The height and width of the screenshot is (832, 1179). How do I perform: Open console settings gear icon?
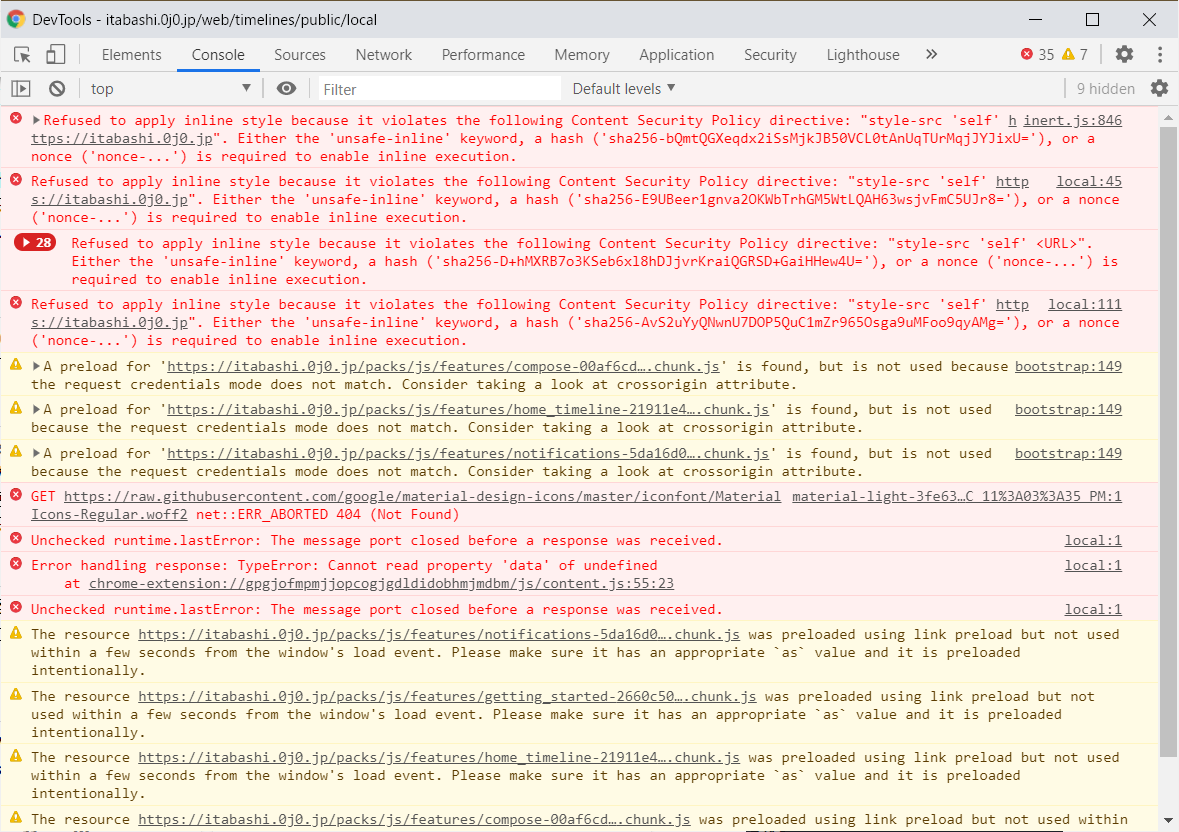click(1159, 89)
